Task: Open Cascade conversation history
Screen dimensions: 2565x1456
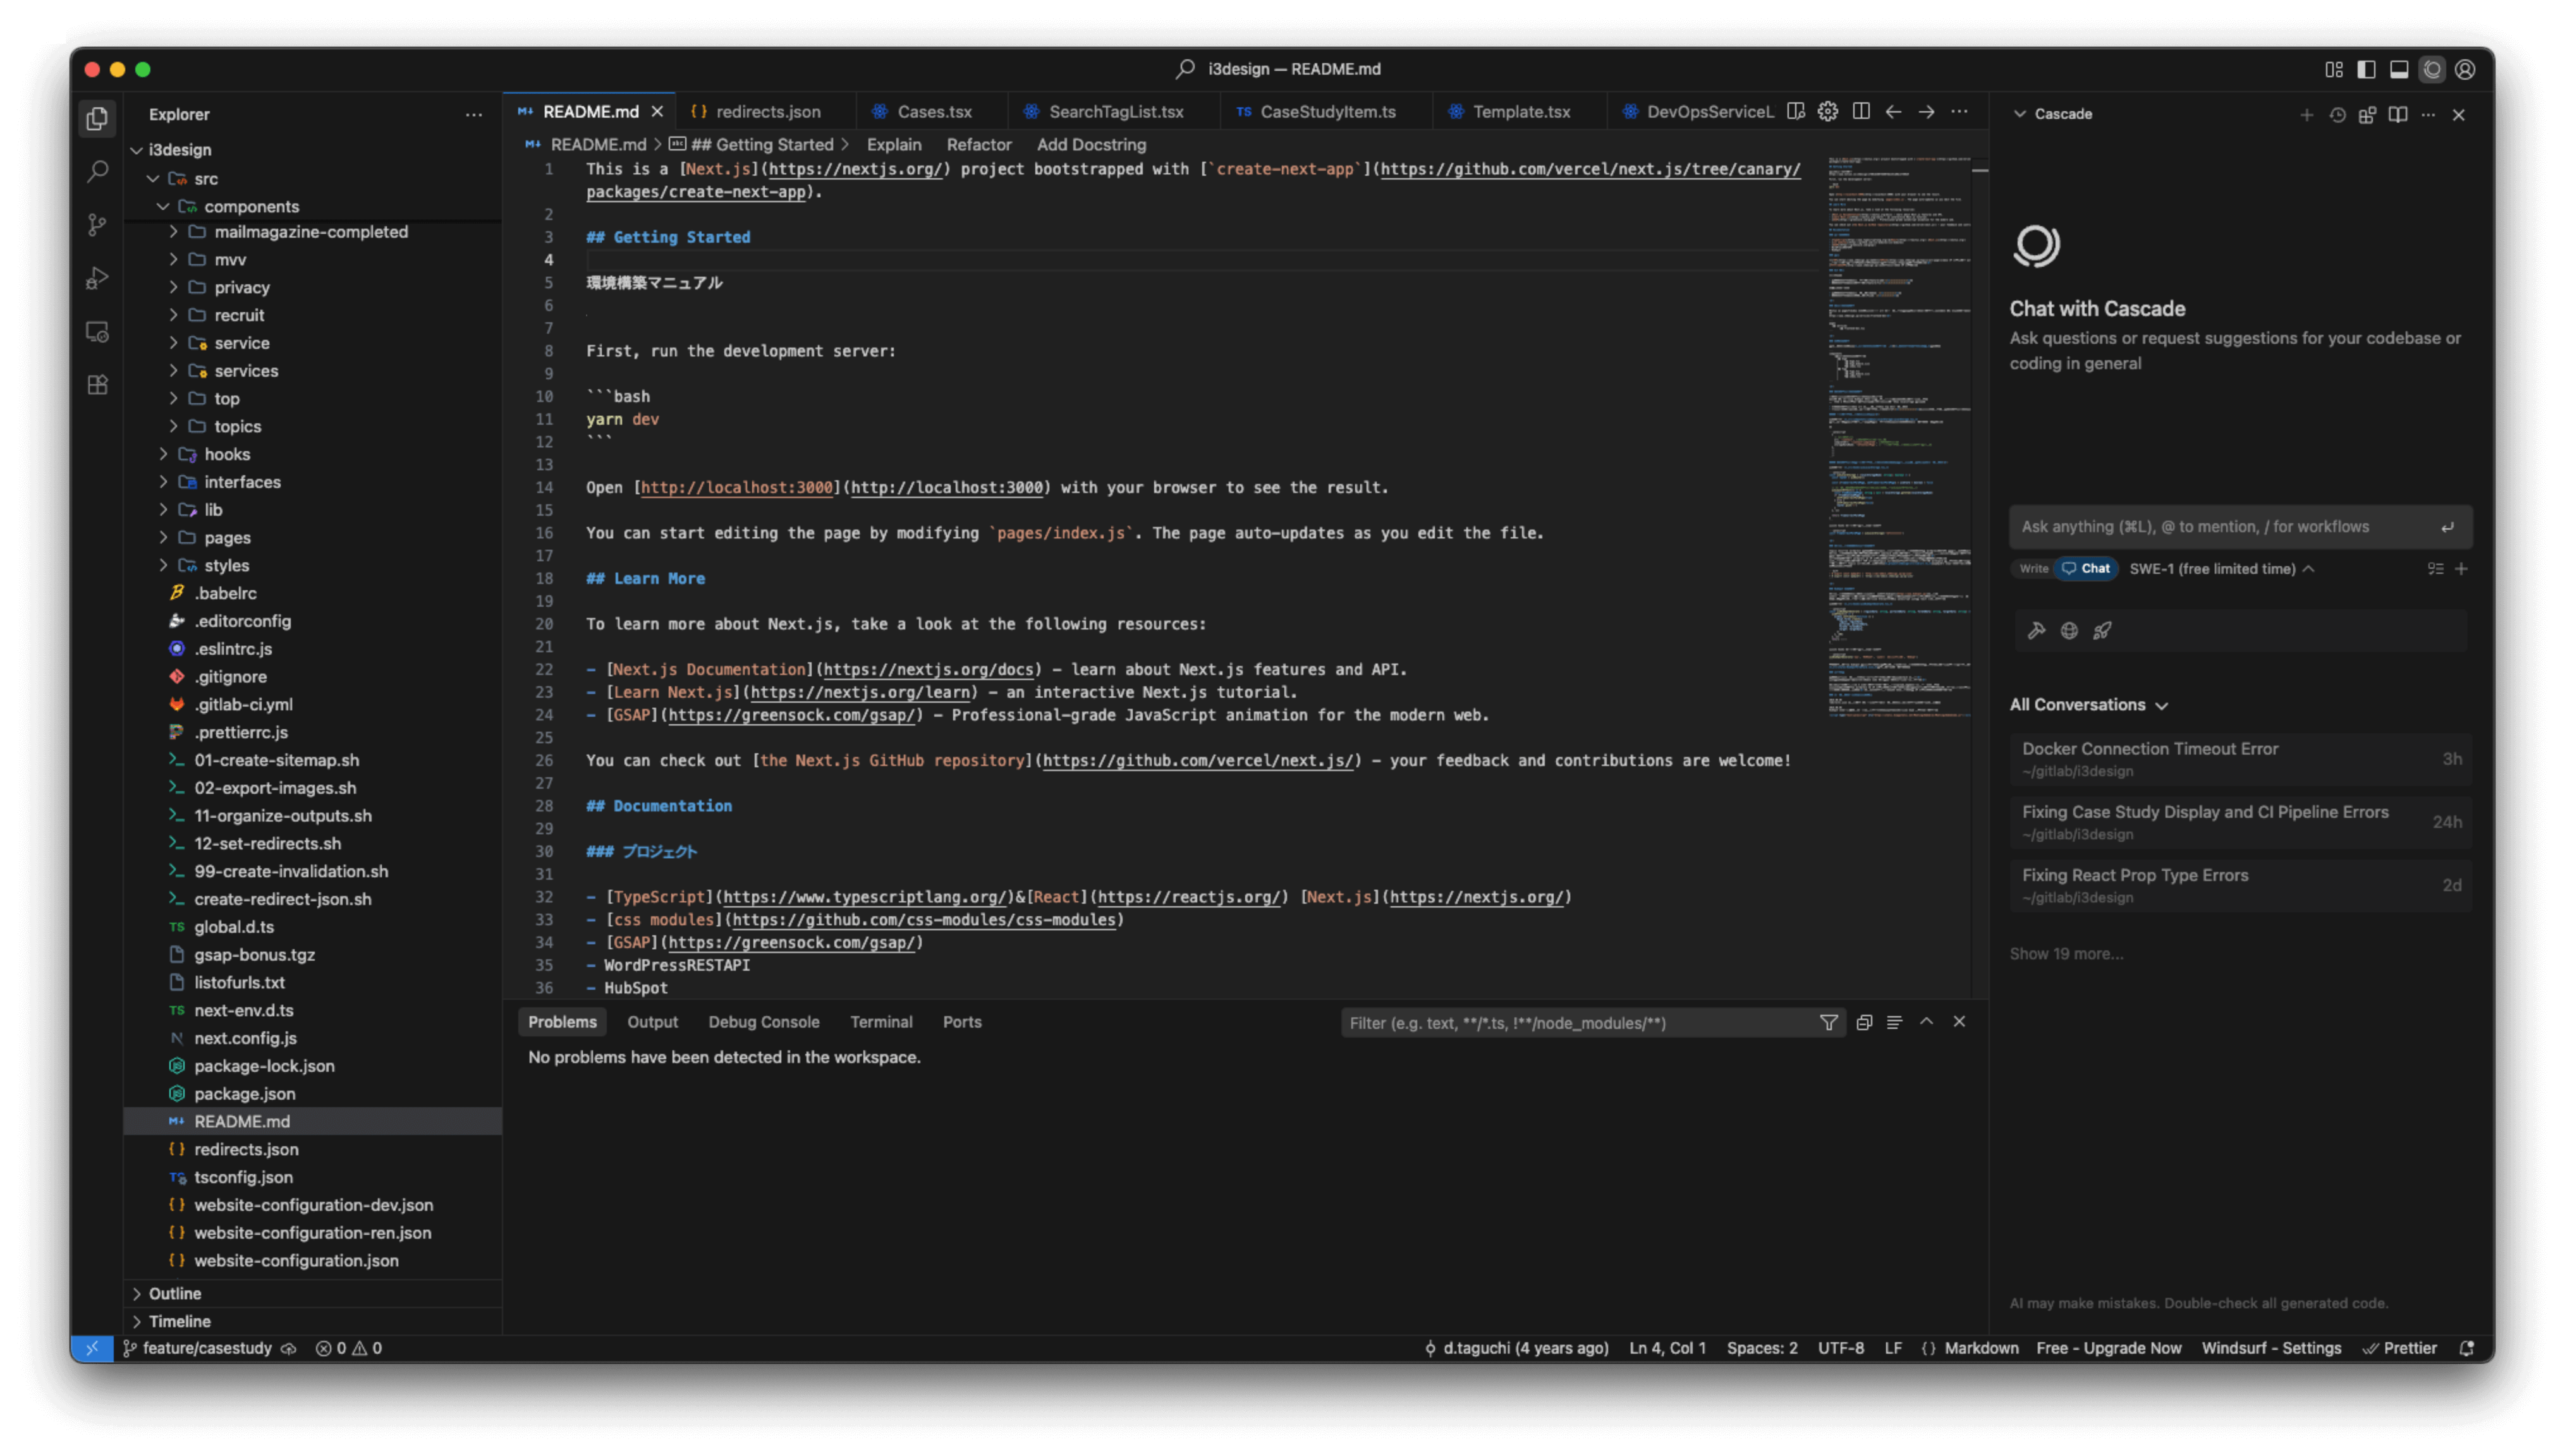Action: (2337, 114)
